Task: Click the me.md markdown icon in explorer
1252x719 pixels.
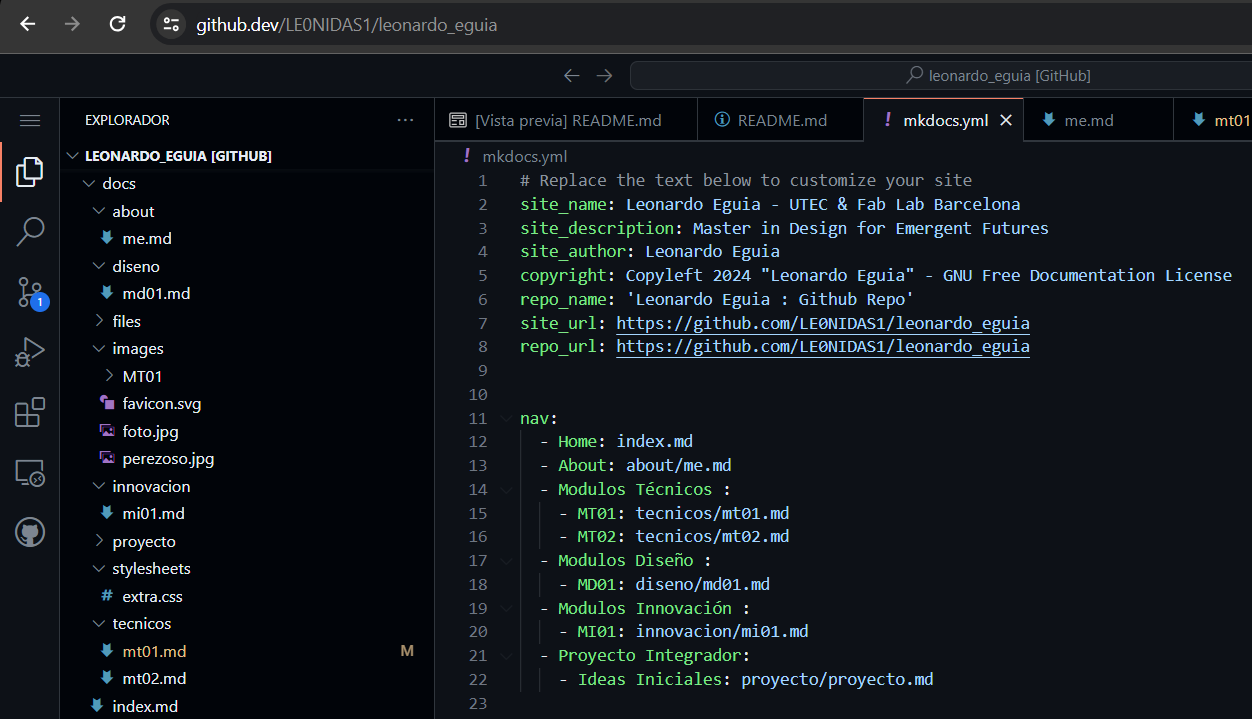Action: pos(107,238)
